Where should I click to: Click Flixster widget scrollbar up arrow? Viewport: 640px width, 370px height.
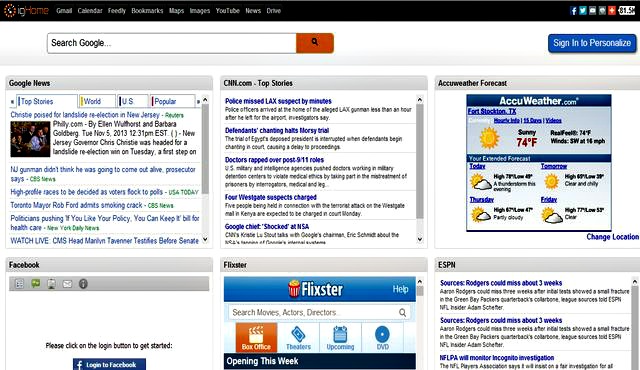click(420, 281)
